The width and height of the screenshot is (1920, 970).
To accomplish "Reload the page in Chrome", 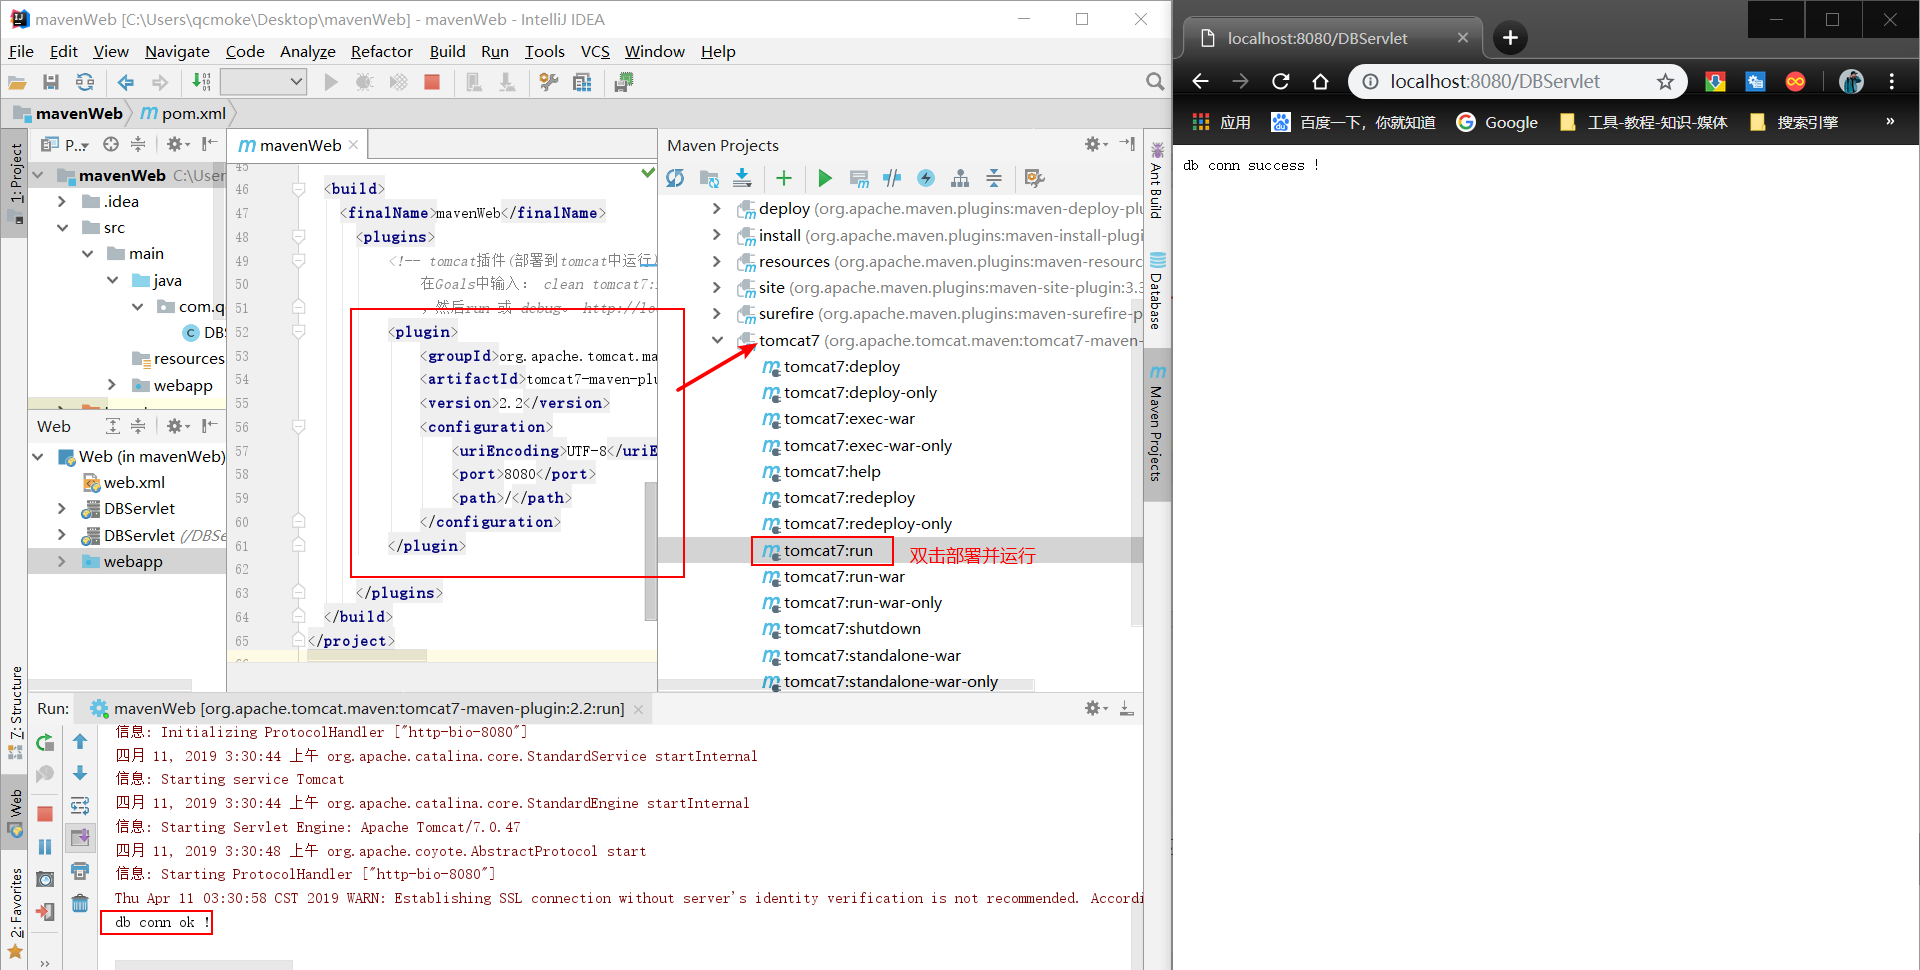I will pyautogui.click(x=1280, y=81).
